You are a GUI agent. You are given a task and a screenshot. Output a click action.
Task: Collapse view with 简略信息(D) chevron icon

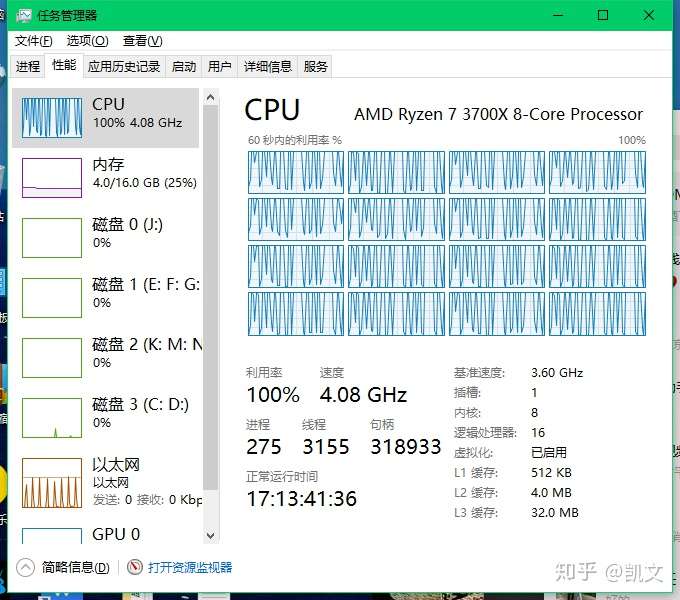coord(25,567)
